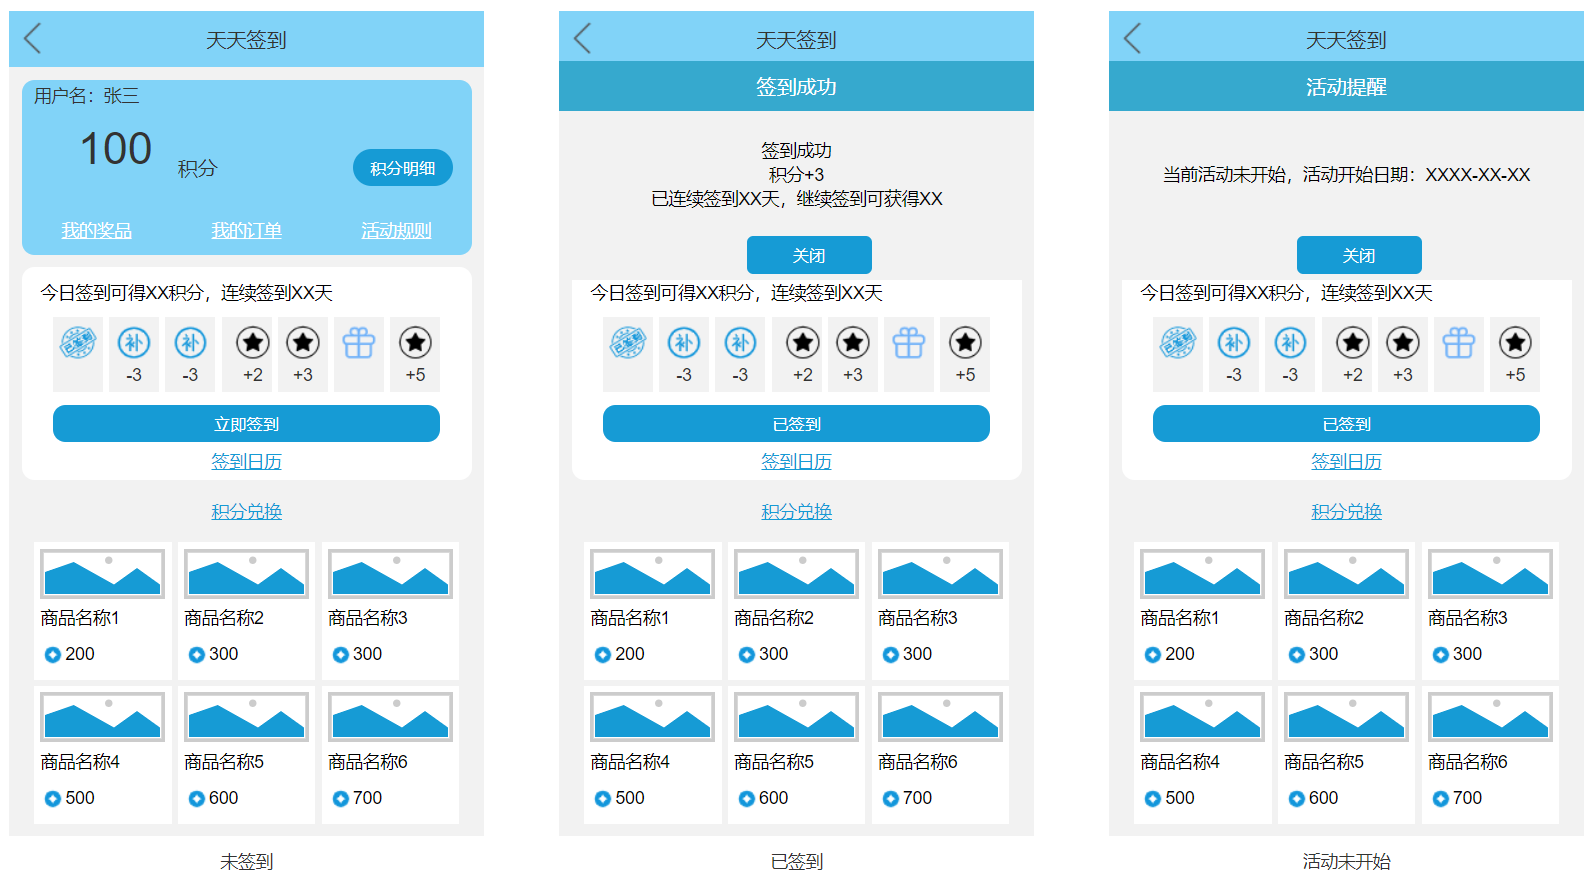Select the +5 star icon in 未签到 screen
Image resolution: width=1595 pixels, height=885 pixels.
click(x=415, y=343)
